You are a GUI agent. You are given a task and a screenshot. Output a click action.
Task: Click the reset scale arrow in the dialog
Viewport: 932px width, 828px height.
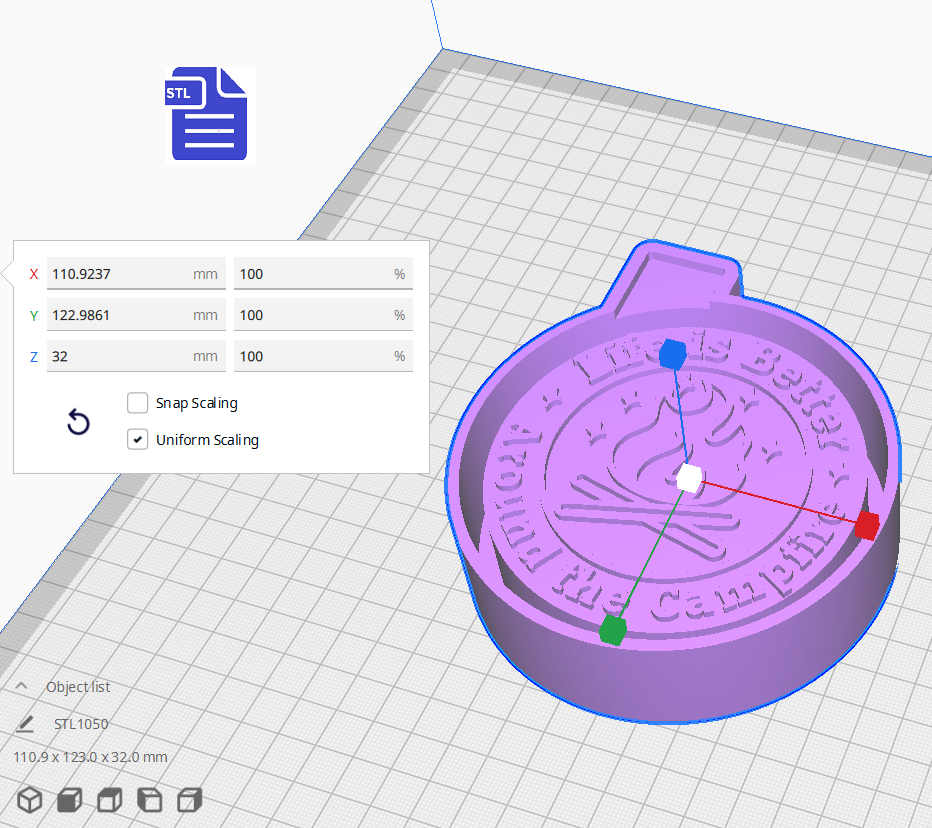[78, 422]
